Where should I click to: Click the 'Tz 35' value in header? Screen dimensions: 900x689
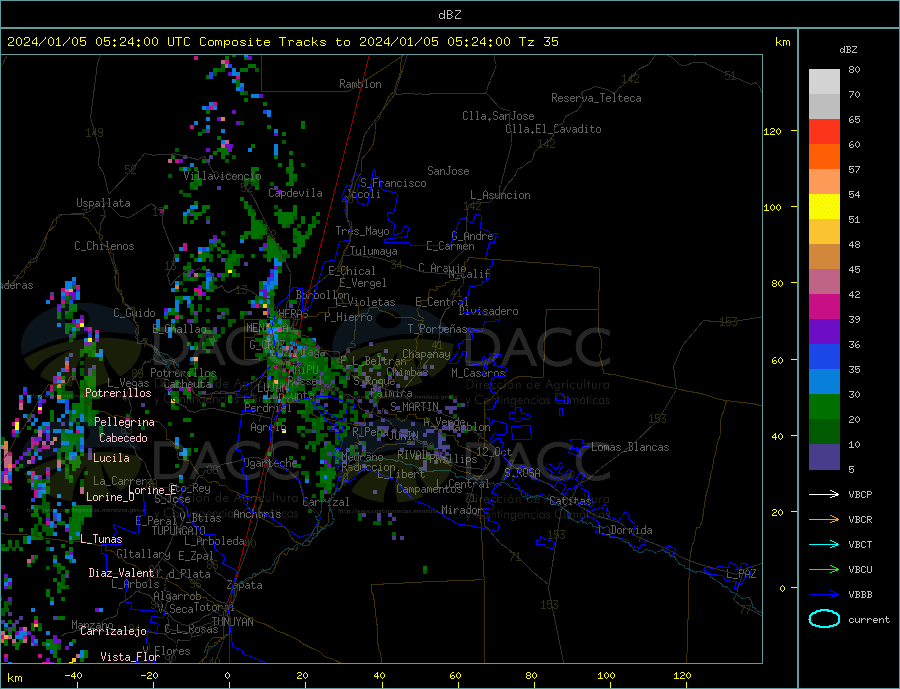click(x=538, y=42)
